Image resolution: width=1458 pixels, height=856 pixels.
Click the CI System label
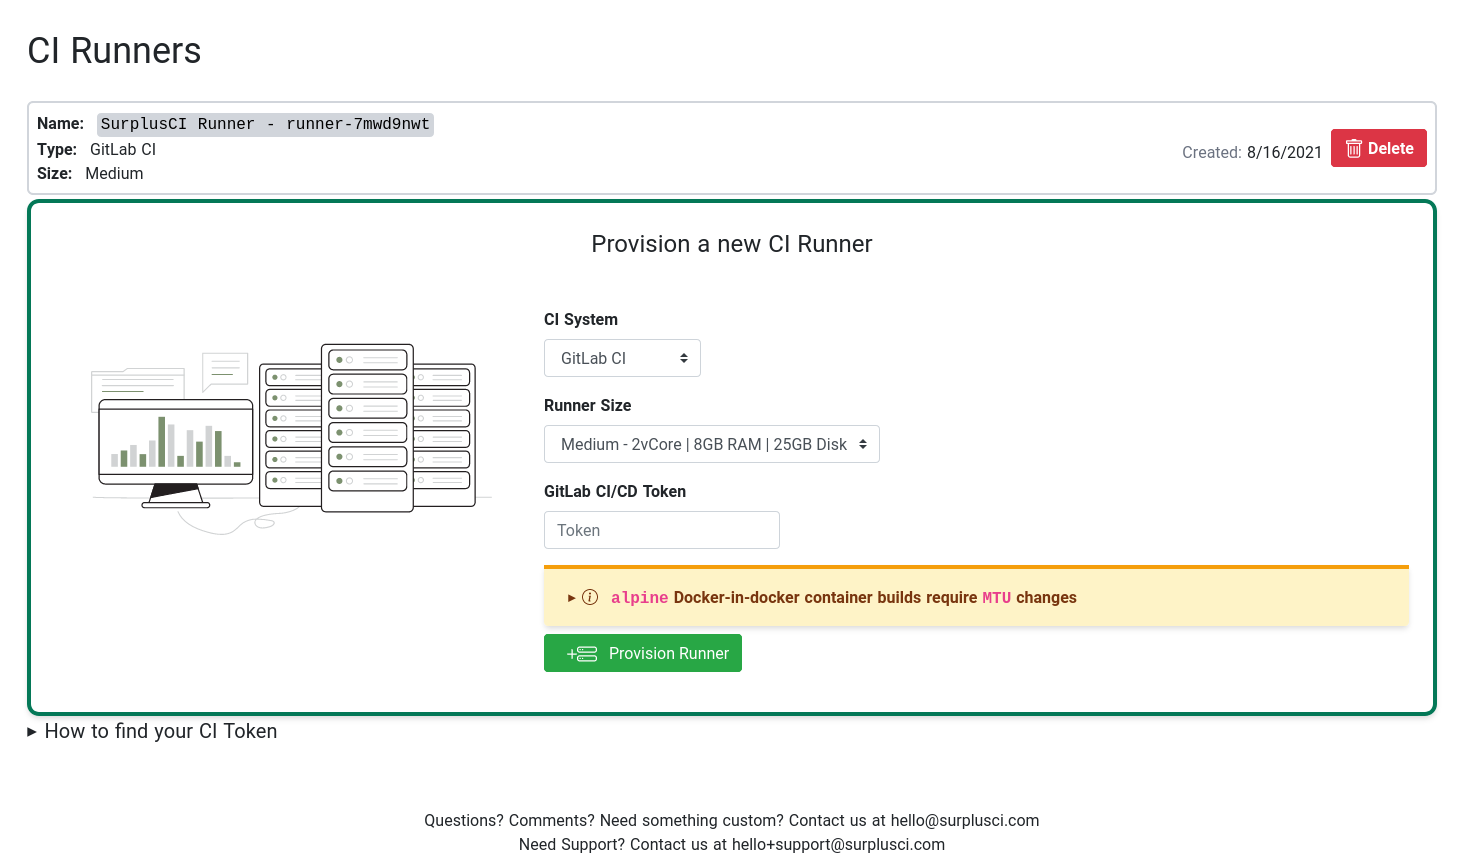point(581,319)
